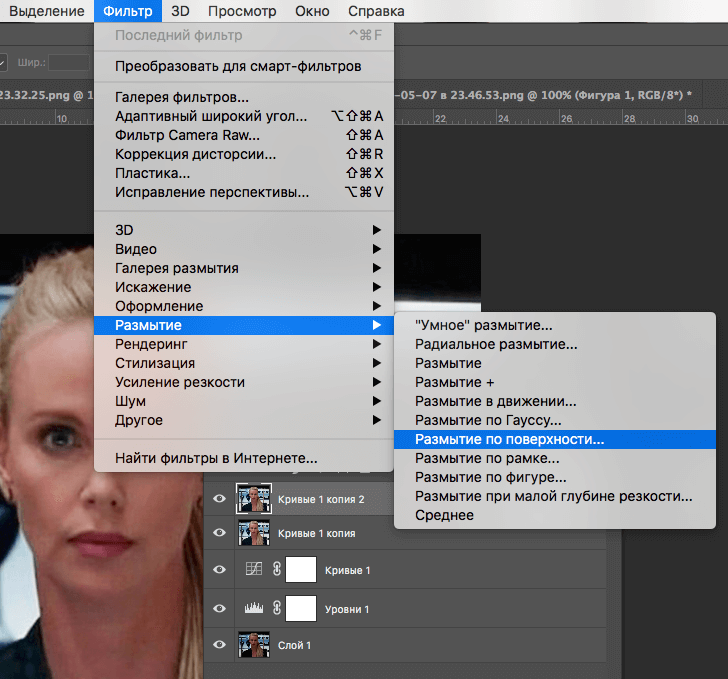
Task: Choose Радиальное размытие
Action: pyautogui.click(x=555, y=345)
